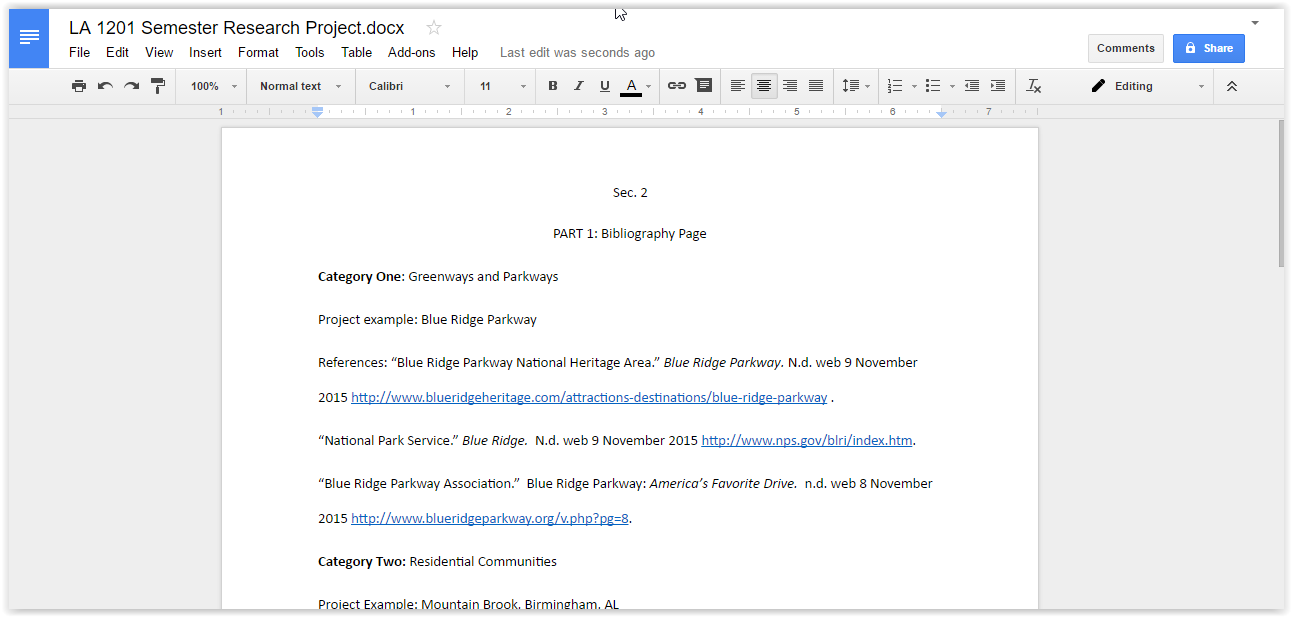
Task: Open the blueridgeheritage.com link
Action: point(589,397)
